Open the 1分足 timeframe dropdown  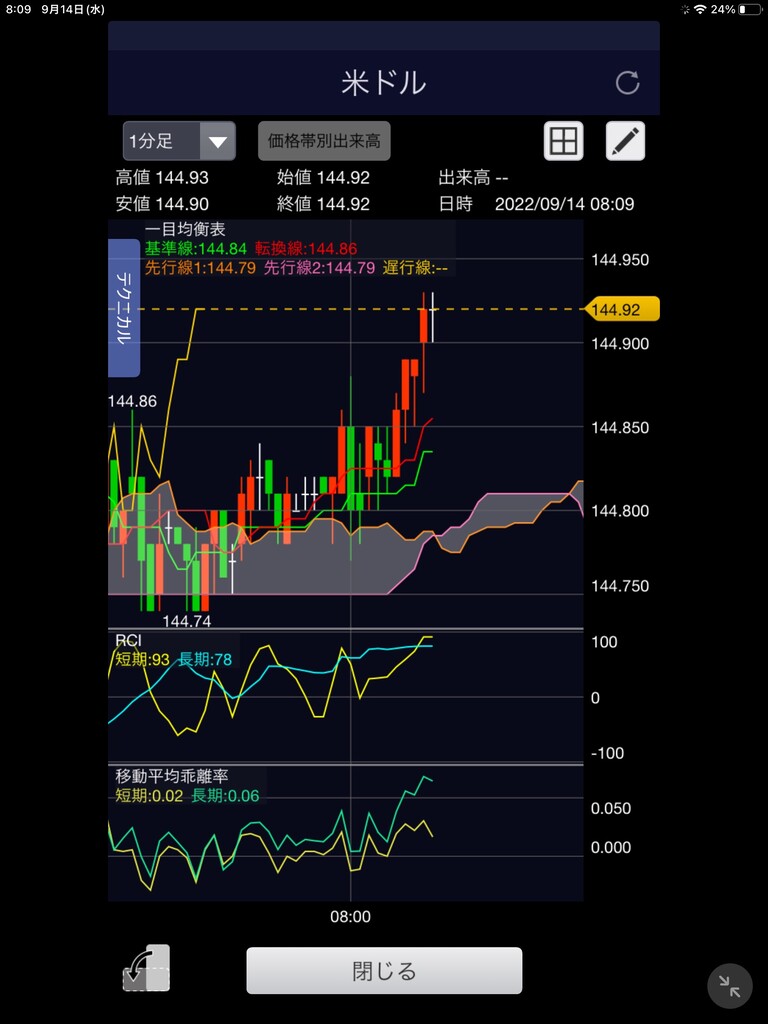[179, 140]
